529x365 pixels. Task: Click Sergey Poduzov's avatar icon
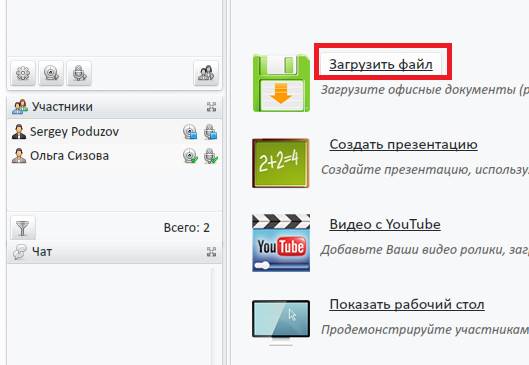(x=19, y=132)
